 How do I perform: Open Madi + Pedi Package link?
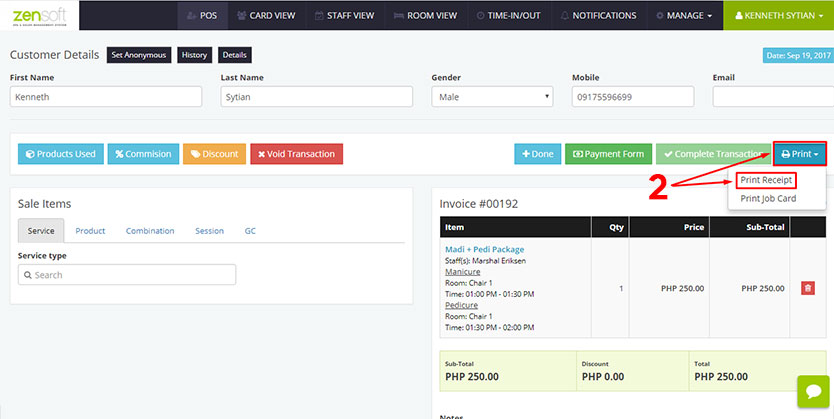click(x=484, y=249)
